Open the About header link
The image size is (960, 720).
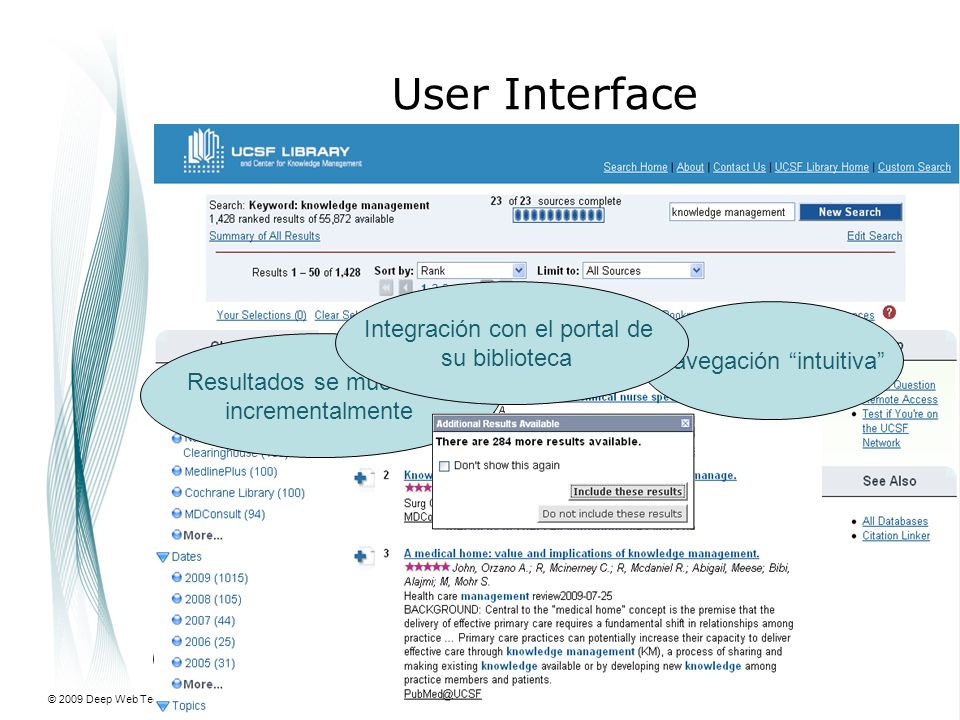tap(690, 167)
